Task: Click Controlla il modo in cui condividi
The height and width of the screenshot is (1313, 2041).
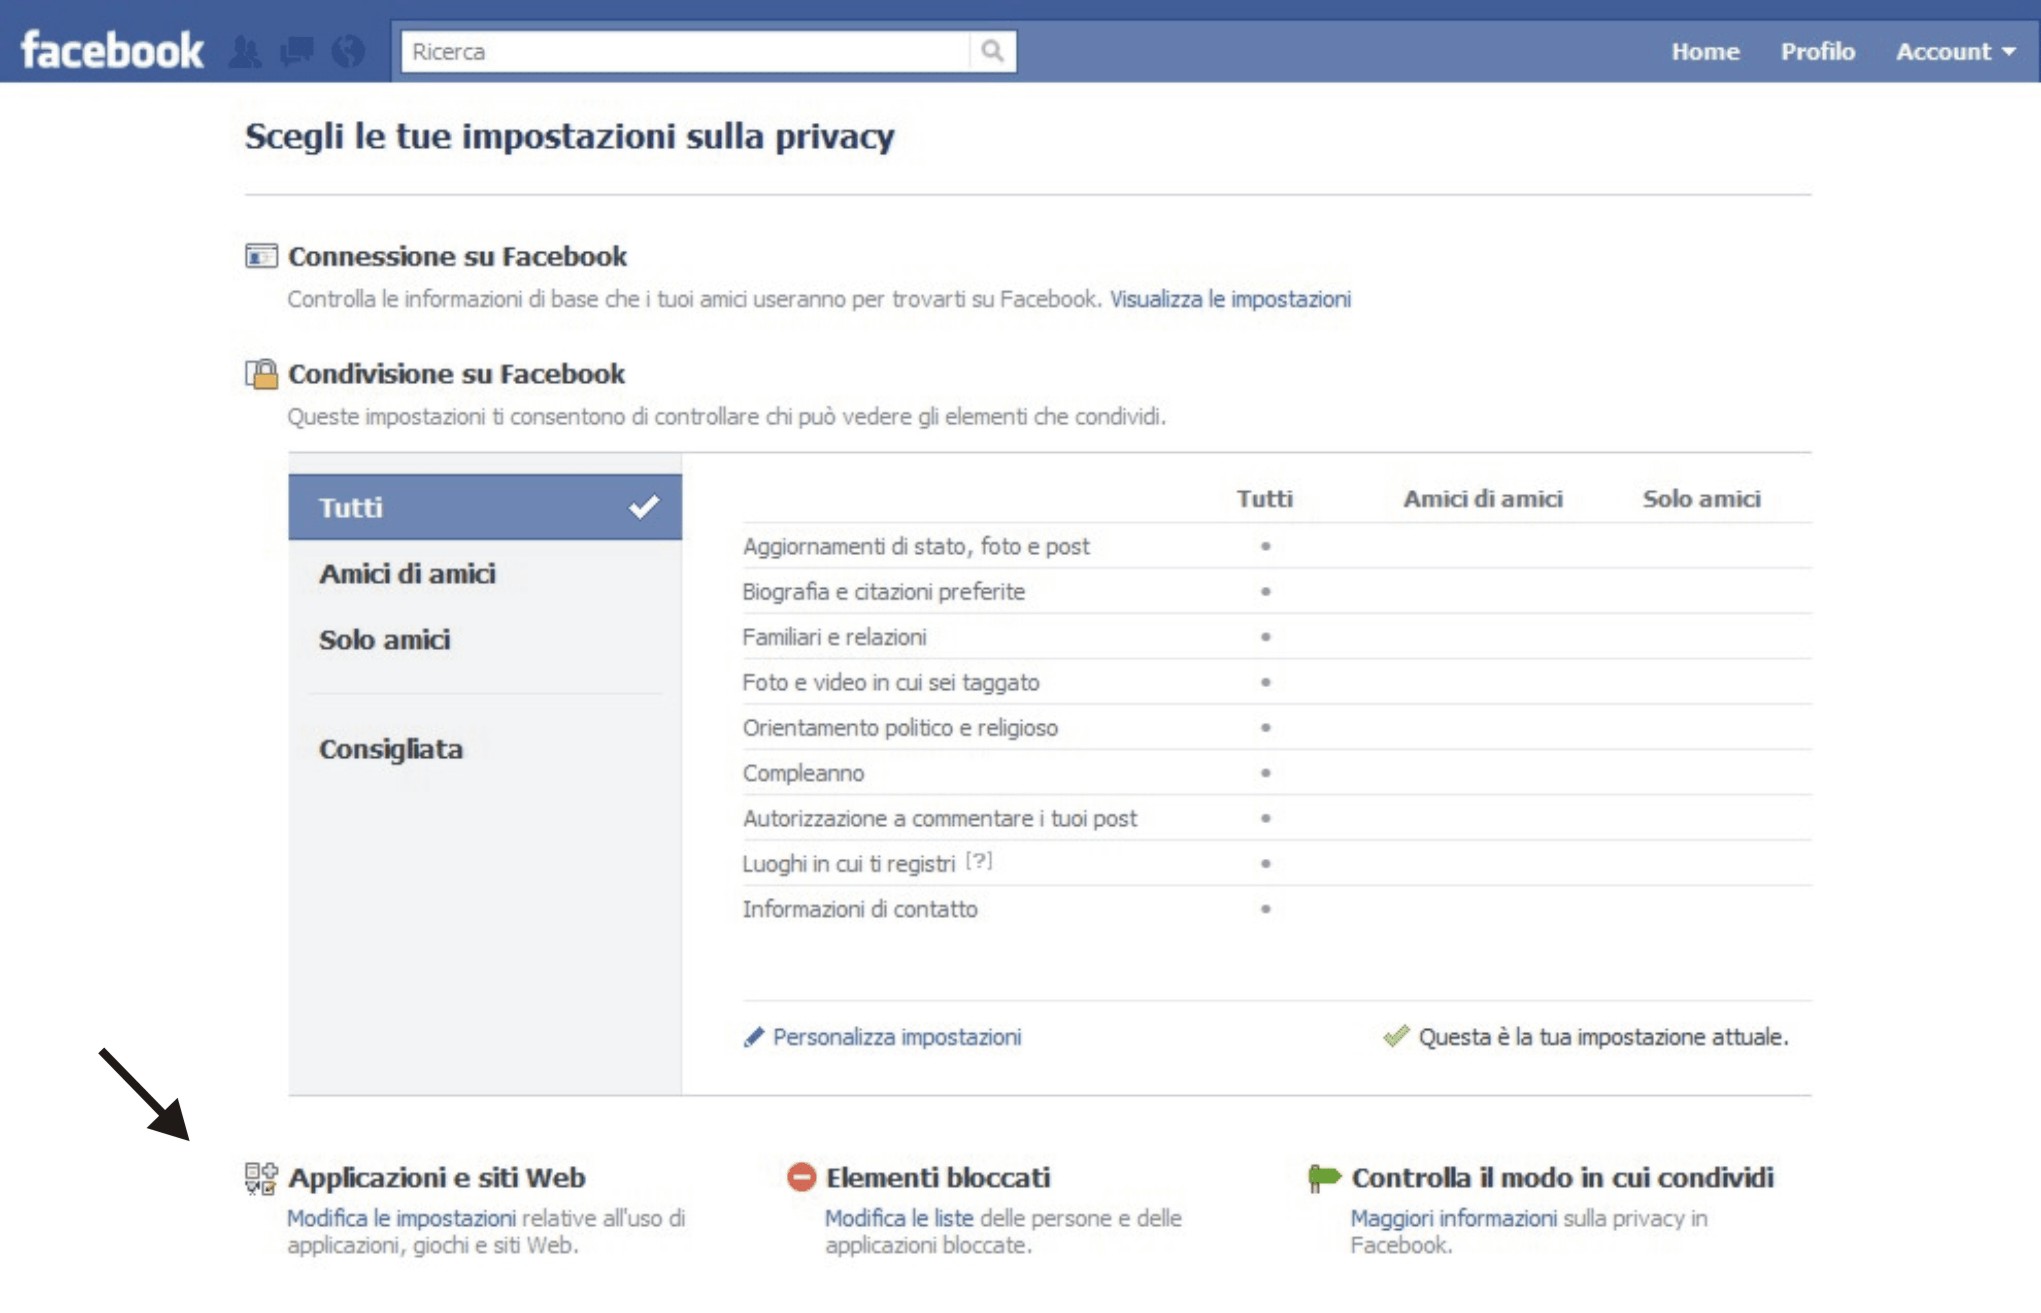Action: [1563, 1178]
